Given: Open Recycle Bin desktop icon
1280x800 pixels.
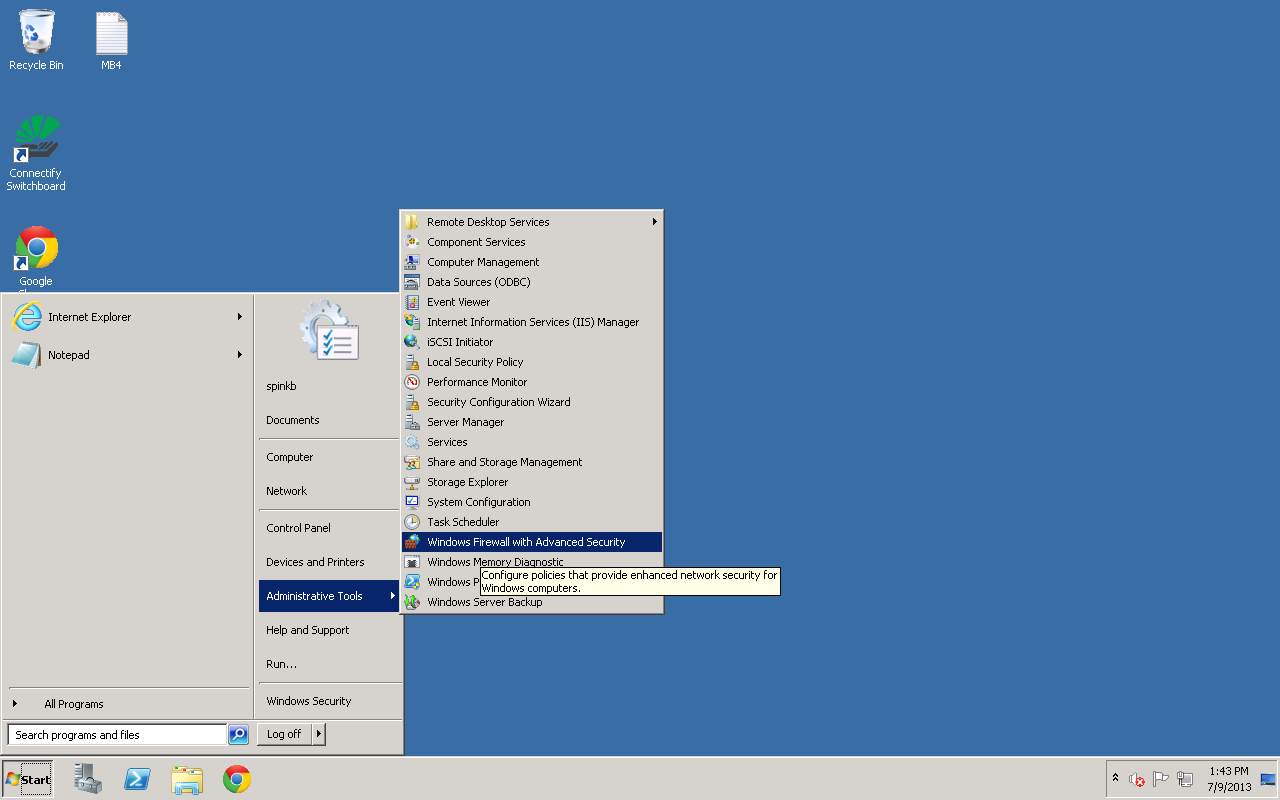Looking at the screenshot, I should pos(36,40).
